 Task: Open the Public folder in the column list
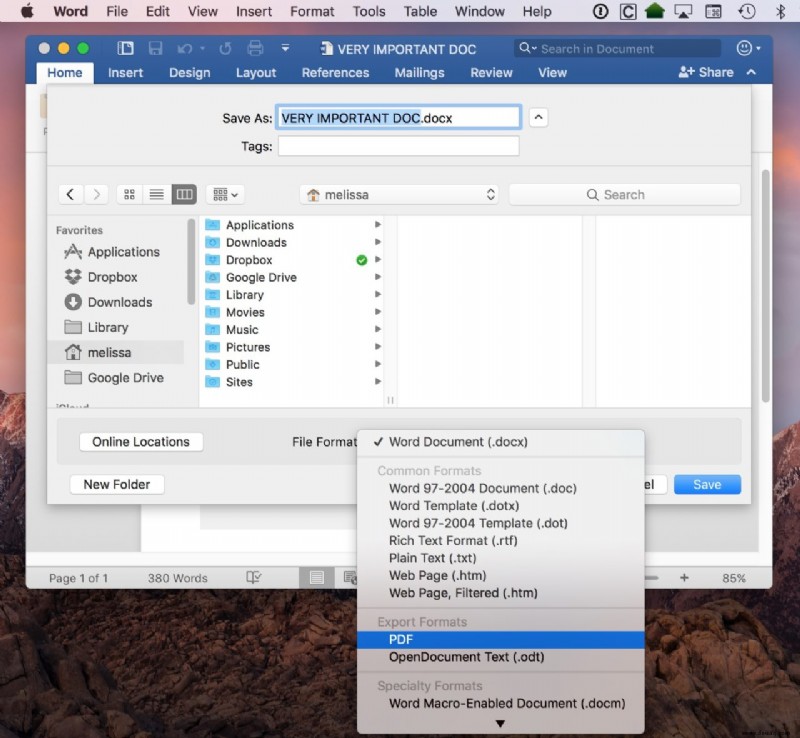[292, 364]
